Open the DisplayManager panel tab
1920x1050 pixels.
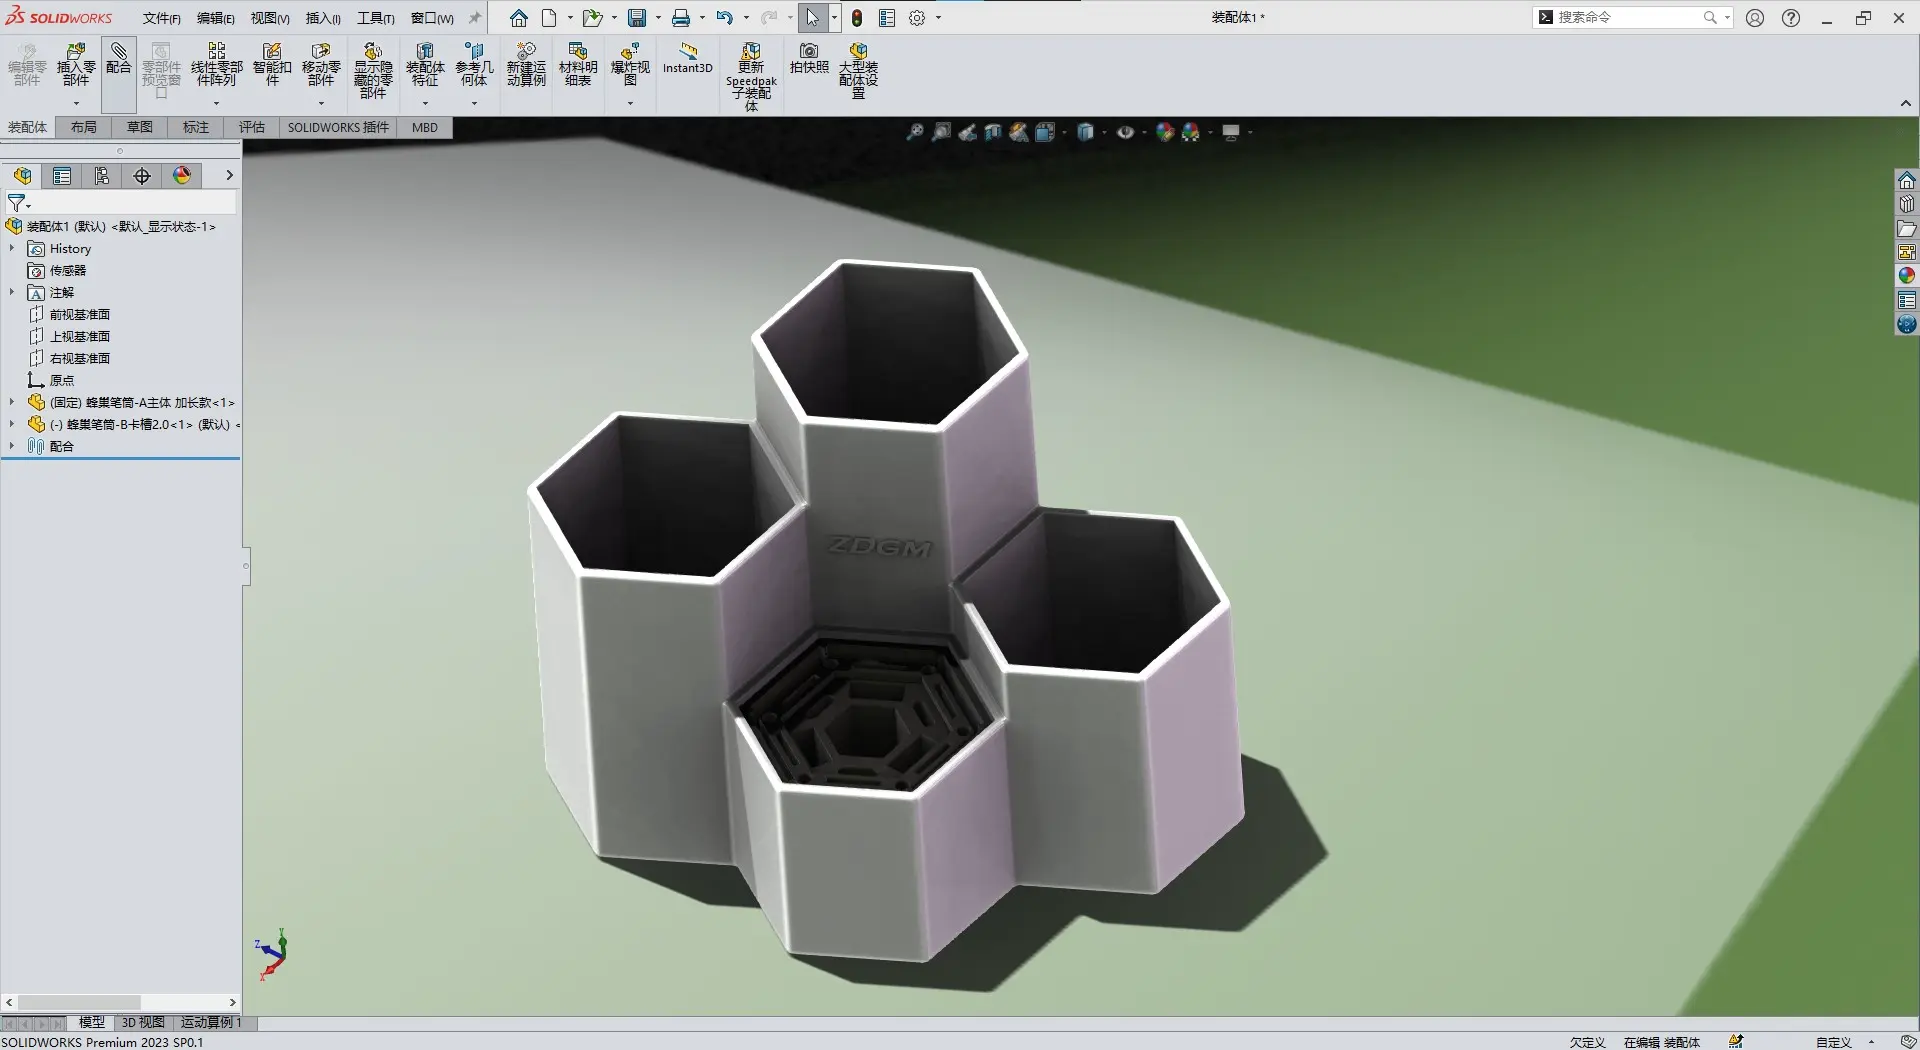[x=182, y=176]
